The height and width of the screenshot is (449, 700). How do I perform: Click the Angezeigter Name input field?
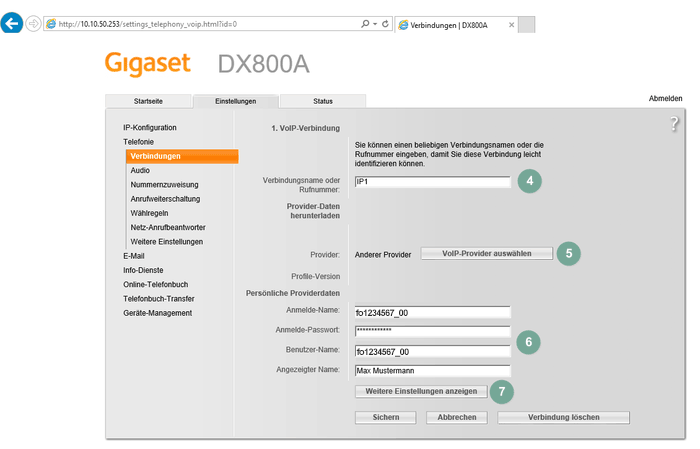click(432, 370)
